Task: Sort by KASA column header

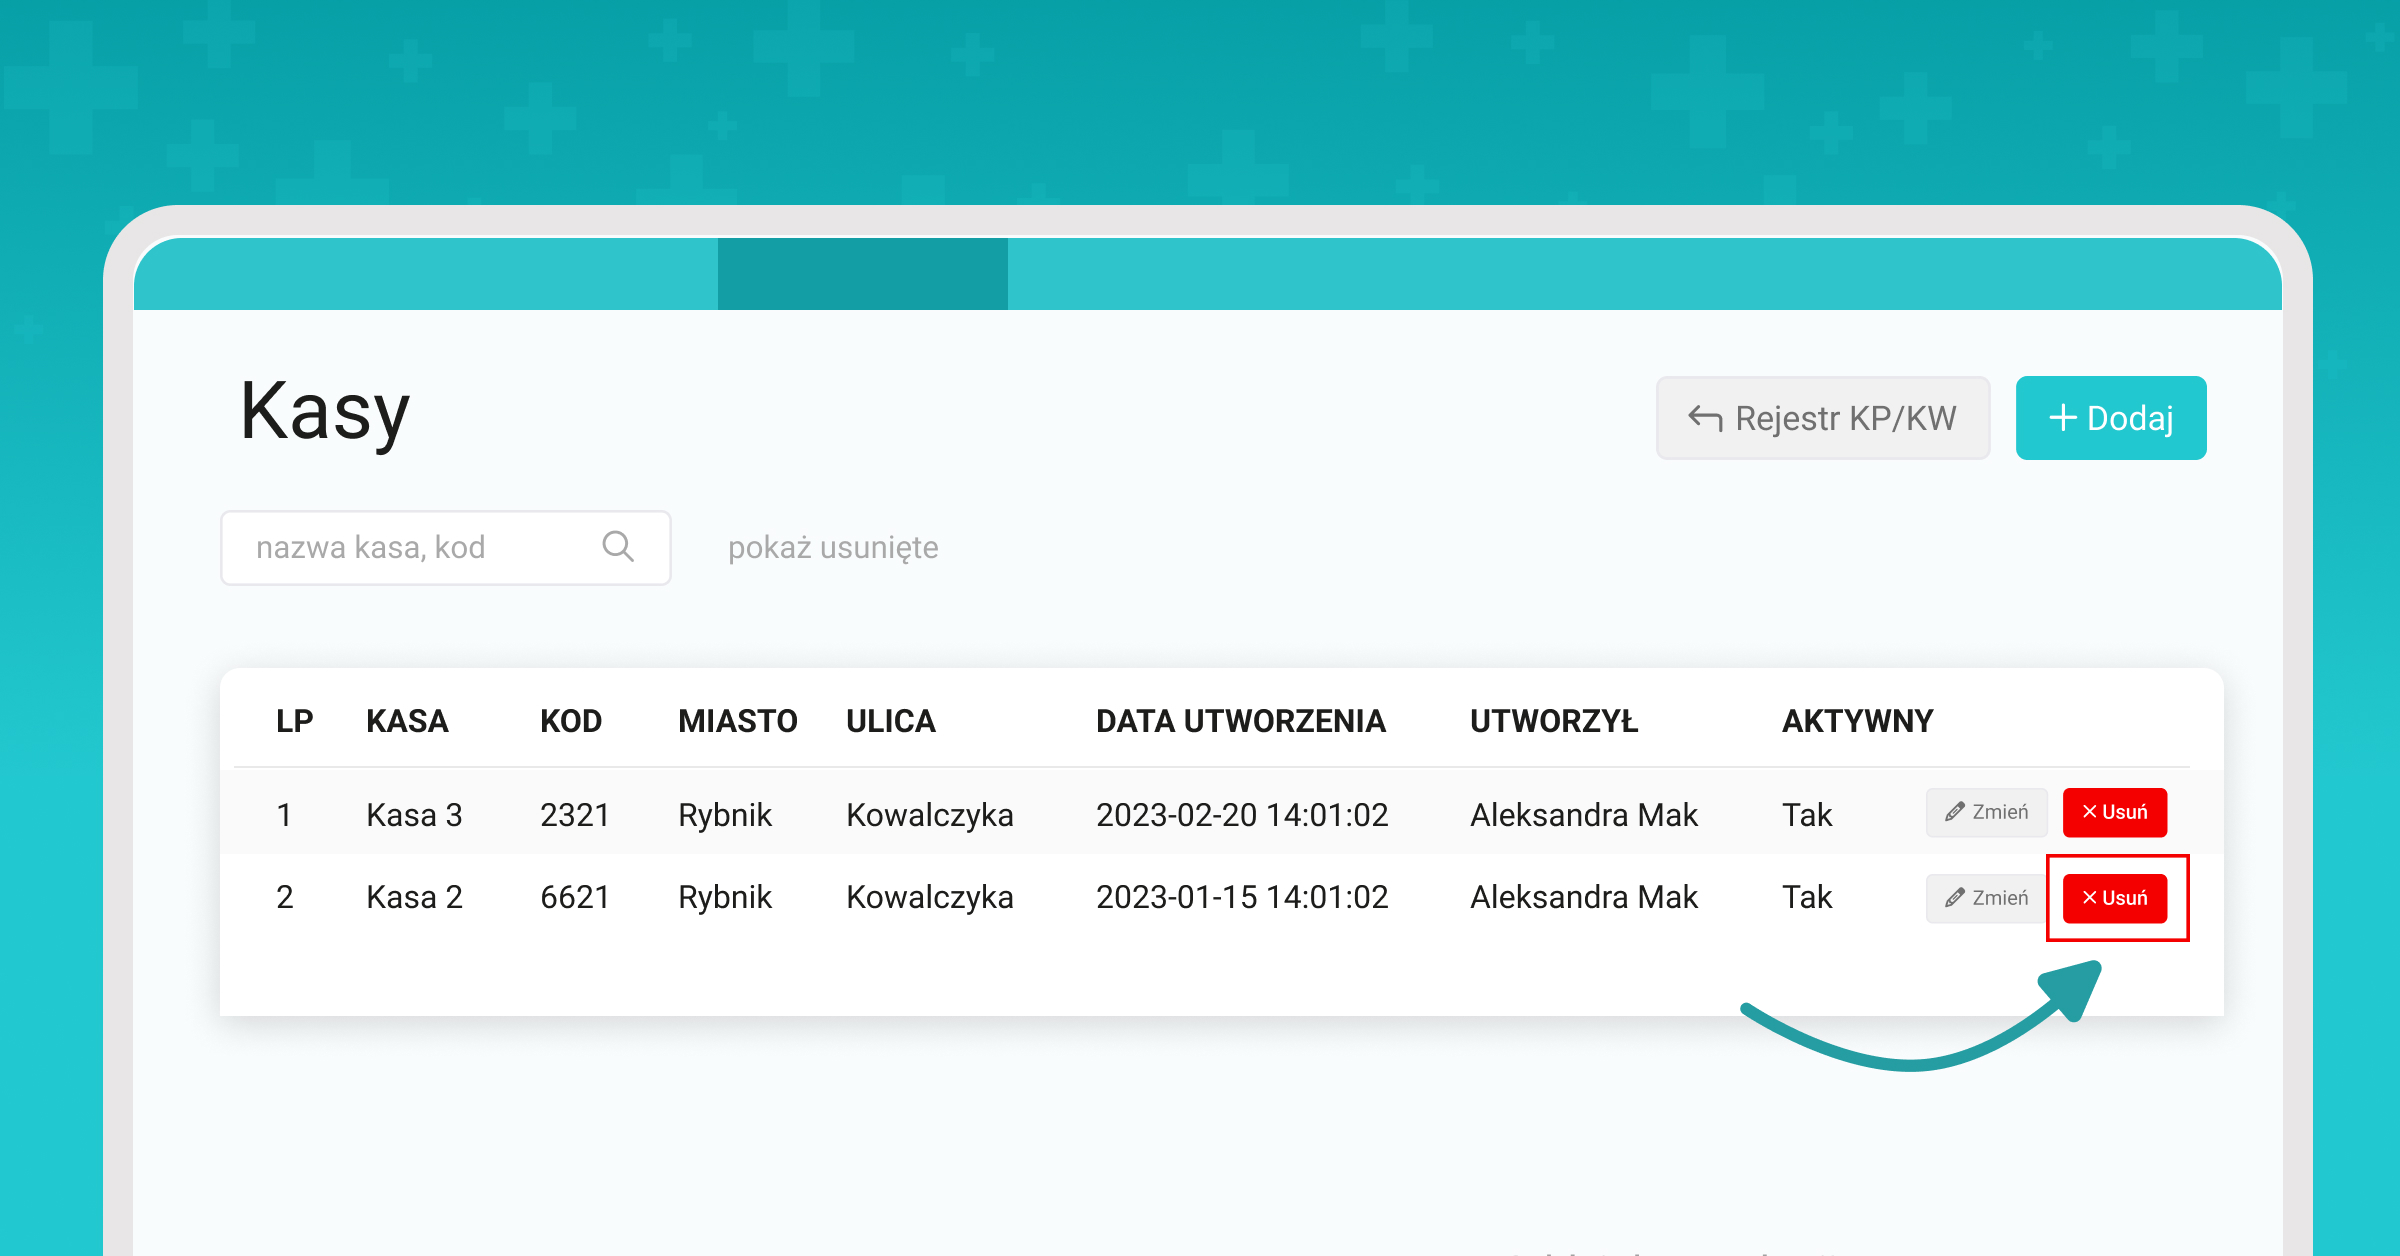Action: tap(407, 721)
